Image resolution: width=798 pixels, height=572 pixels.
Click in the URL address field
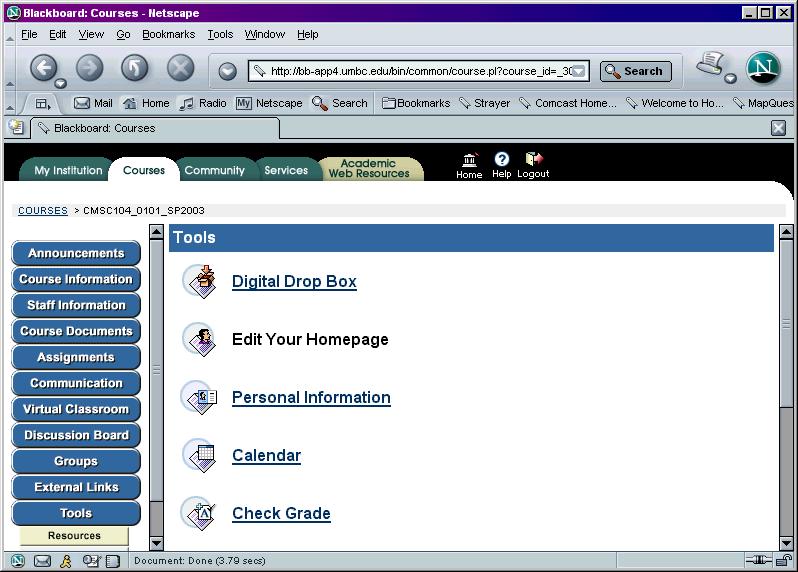[420, 71]
